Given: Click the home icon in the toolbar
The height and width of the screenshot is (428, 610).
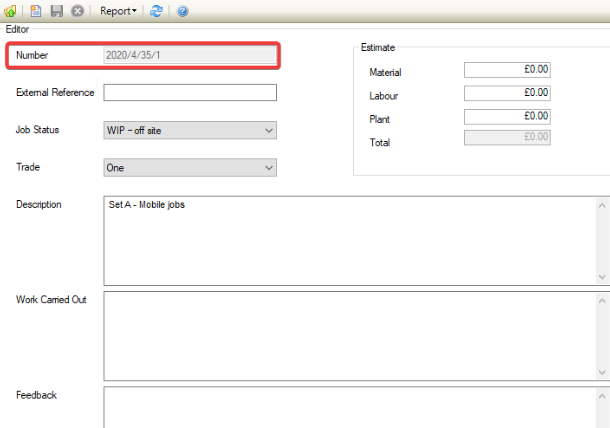Looking at the screenshot, I should pos(10,11).
